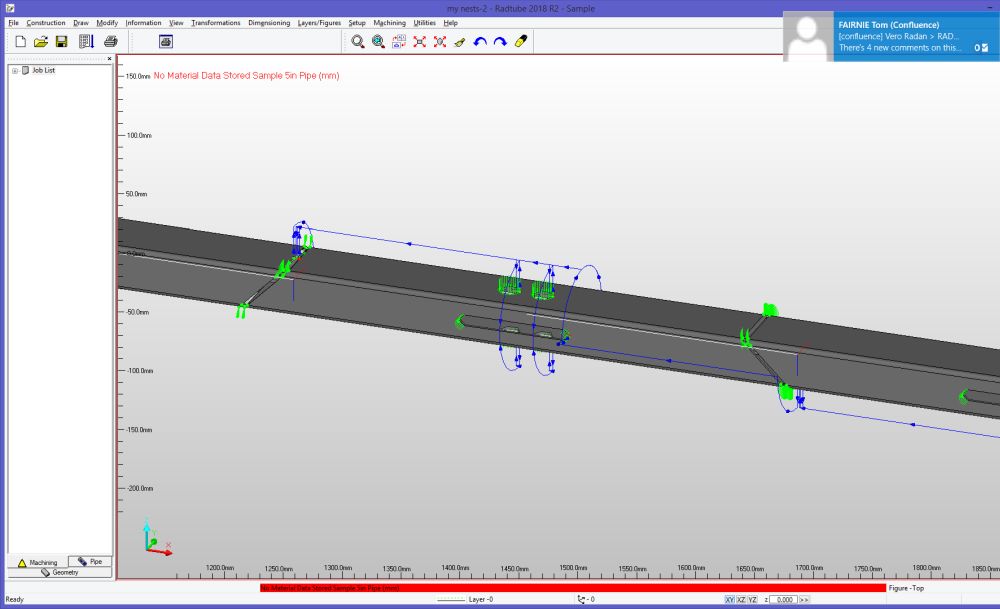Switch to the Geometry tab
Viewport: 1000px width, 609px height.
click(x=60, y=572)
